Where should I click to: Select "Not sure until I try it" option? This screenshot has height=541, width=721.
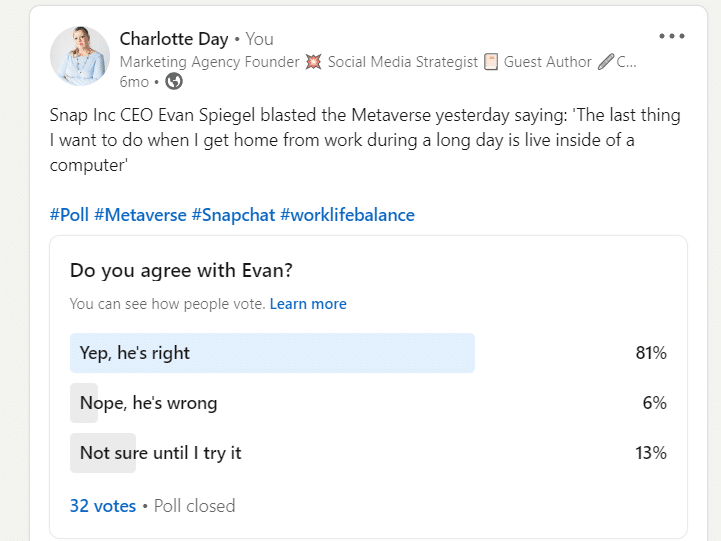(x=161, y=453)
